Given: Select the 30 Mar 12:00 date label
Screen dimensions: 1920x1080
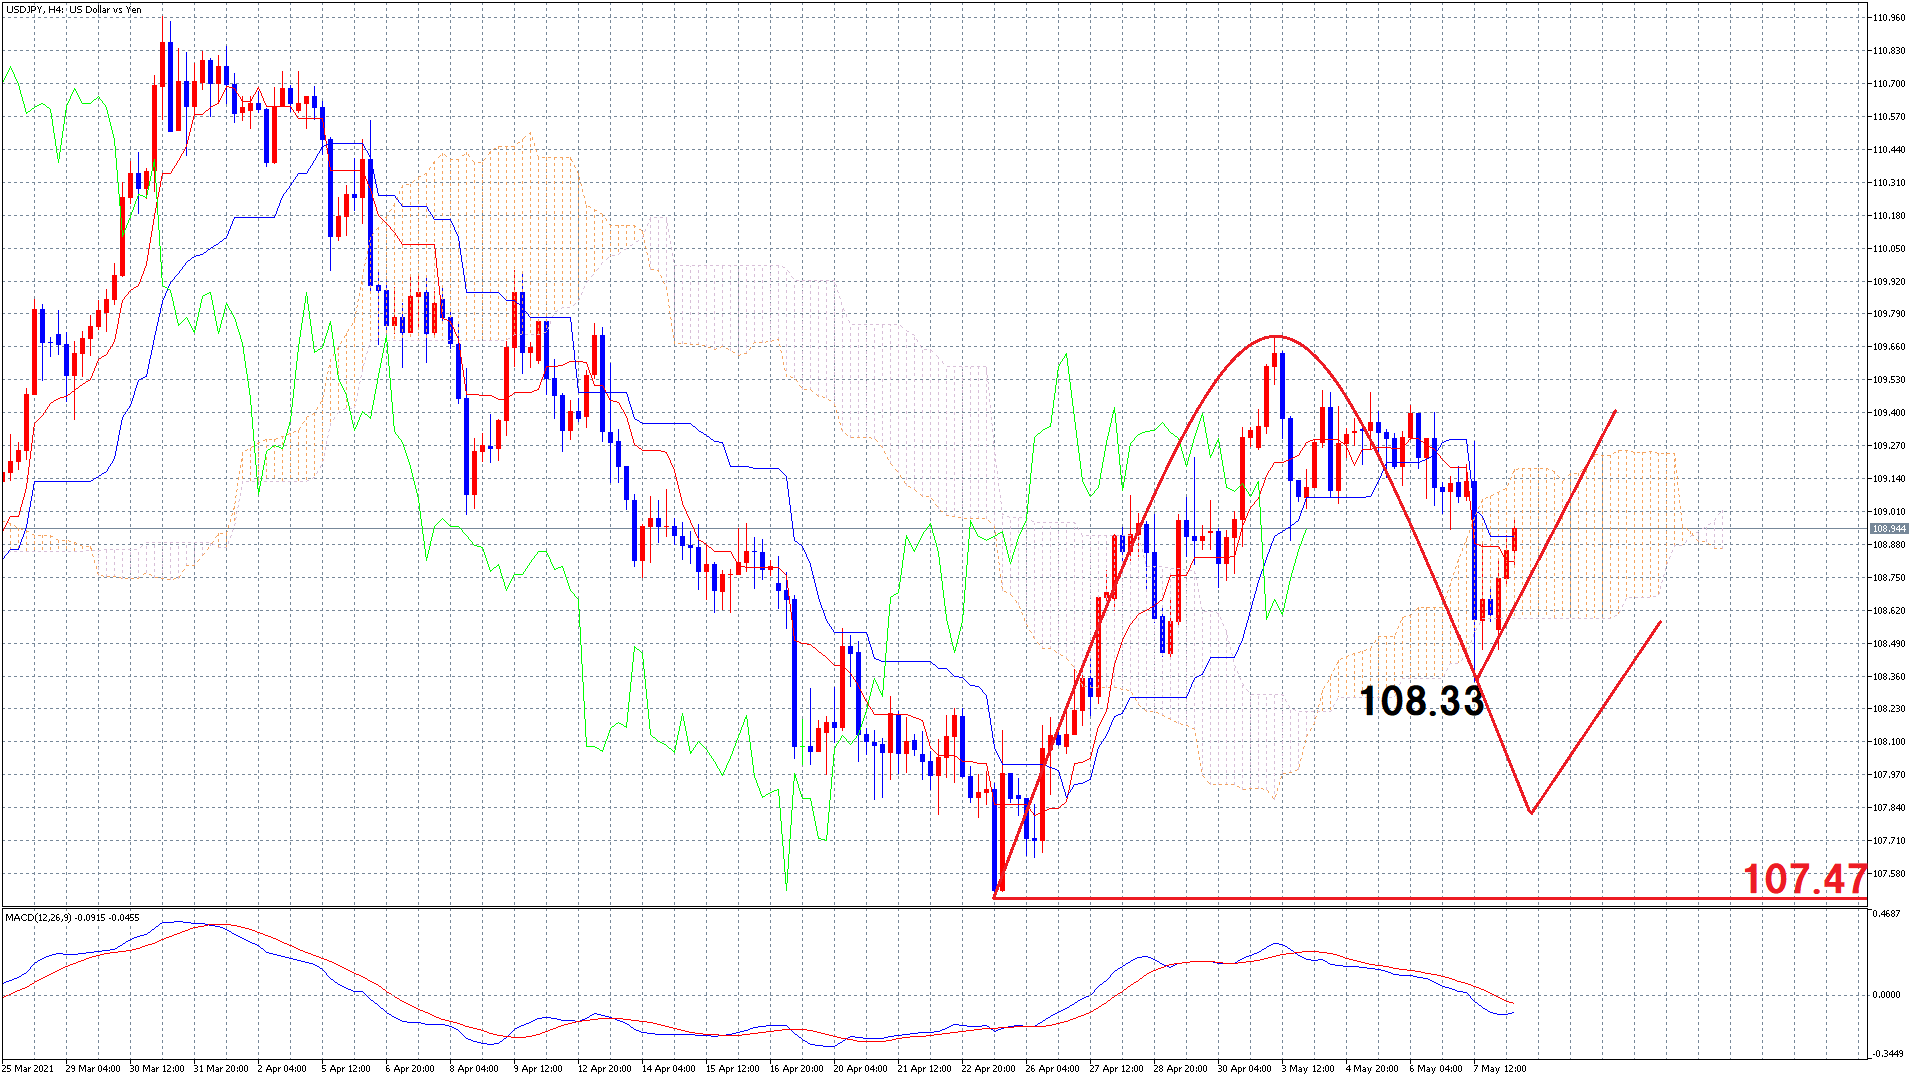Looking at the screenshot, I should pyautogui.click(x=157, y=1068).
